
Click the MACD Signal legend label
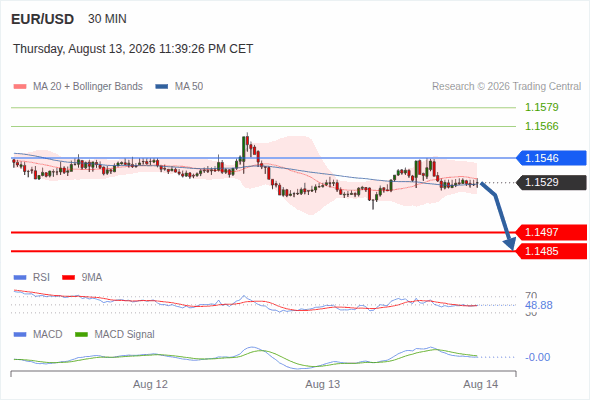click(x=125, y=335)
